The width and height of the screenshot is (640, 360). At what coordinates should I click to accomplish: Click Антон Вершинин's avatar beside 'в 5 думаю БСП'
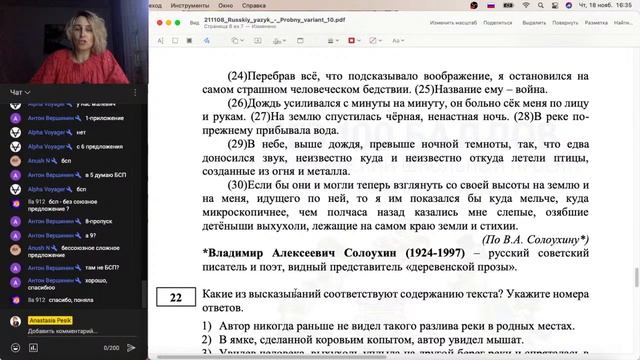[x=16, y=176]
